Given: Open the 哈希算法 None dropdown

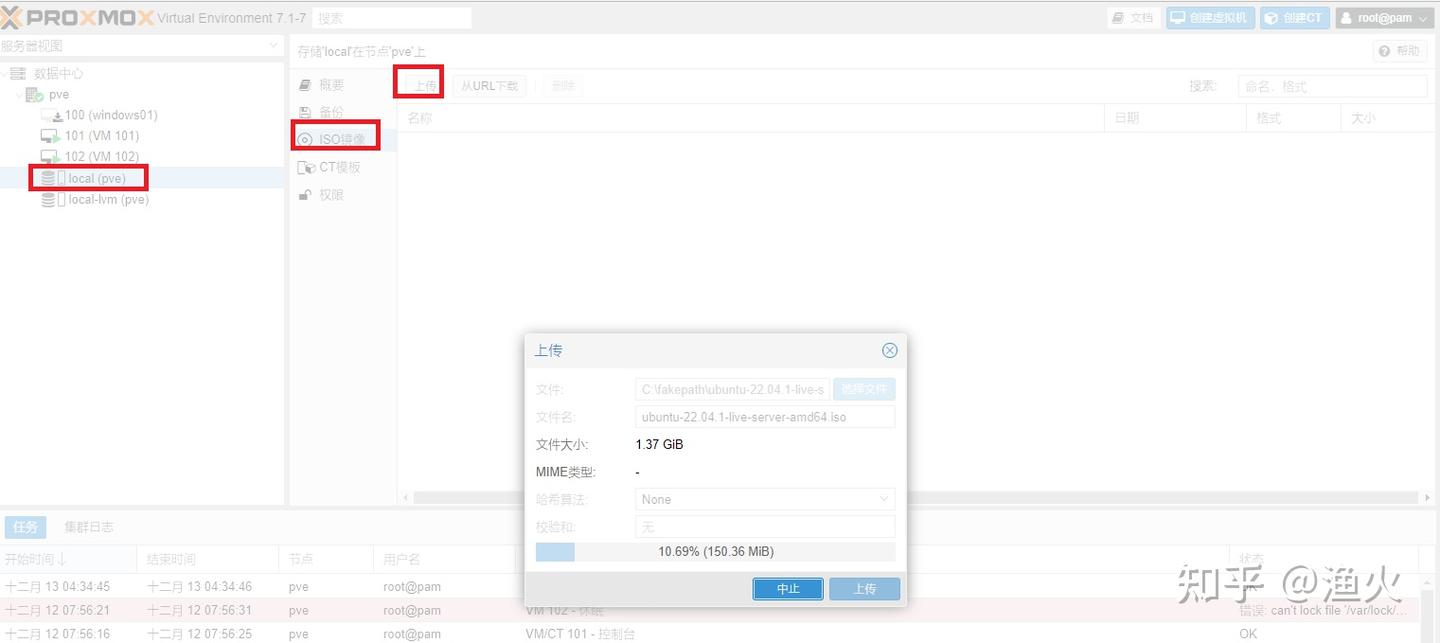Looking at the screenshot, I should (765, 499).
